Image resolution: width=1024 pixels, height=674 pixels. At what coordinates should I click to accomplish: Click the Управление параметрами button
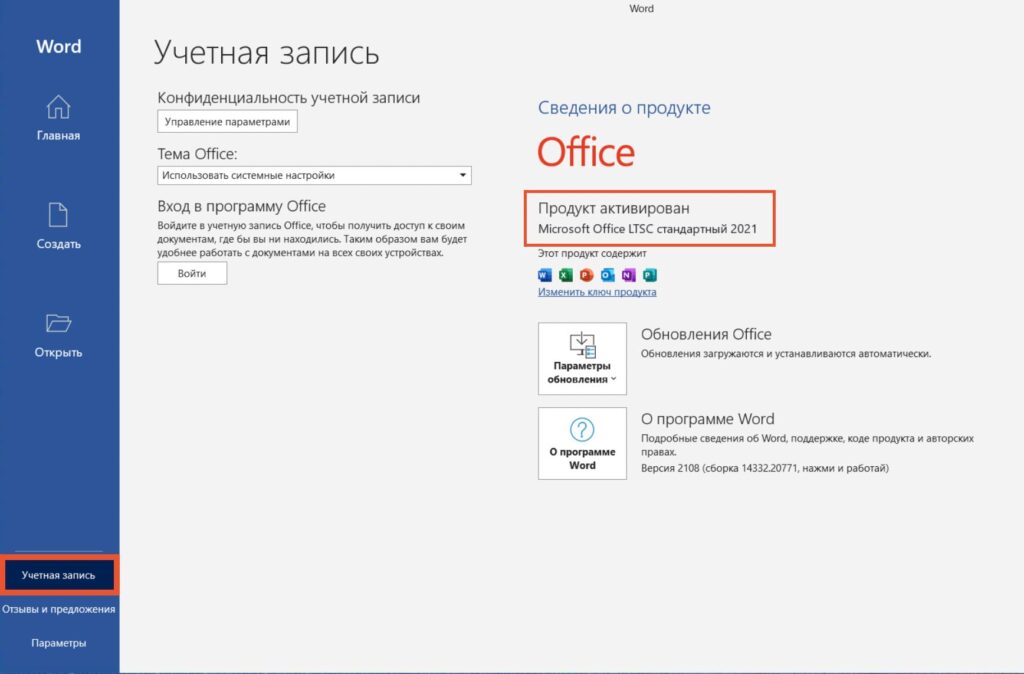click(227, 121)
